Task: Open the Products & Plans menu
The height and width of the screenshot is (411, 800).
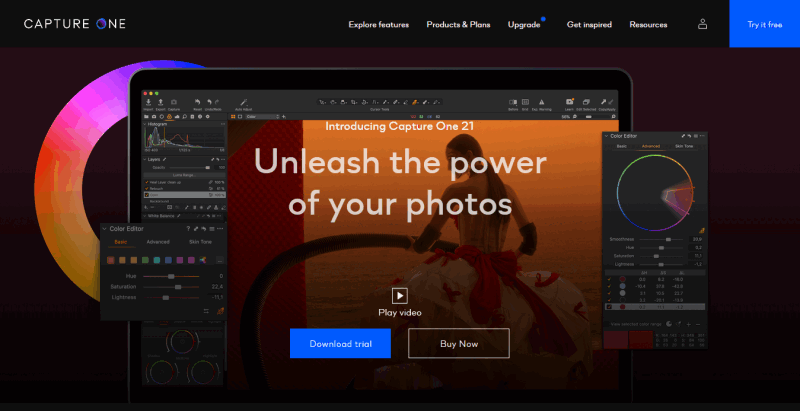Action: [x=458, y=24]
